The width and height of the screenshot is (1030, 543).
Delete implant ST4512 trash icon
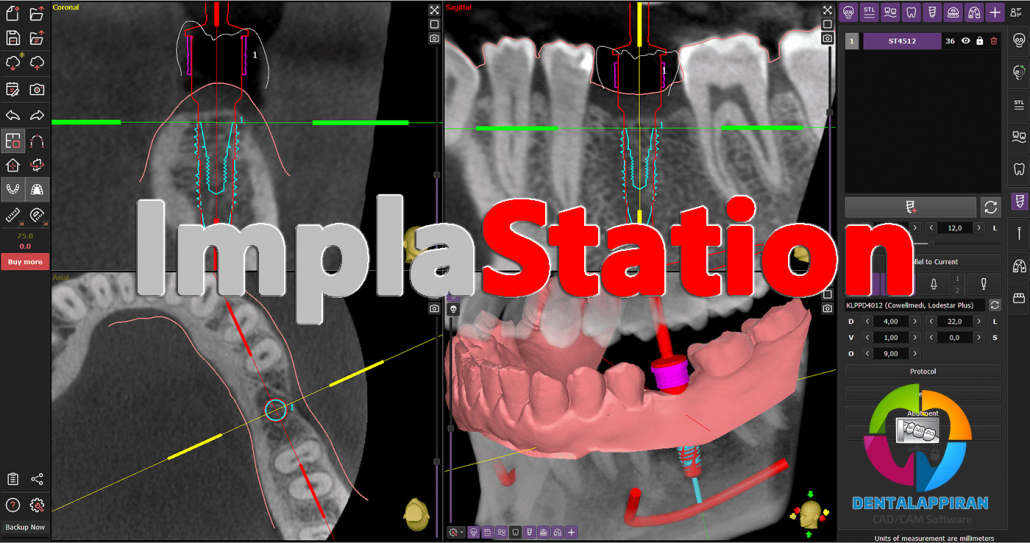point(994,41)
